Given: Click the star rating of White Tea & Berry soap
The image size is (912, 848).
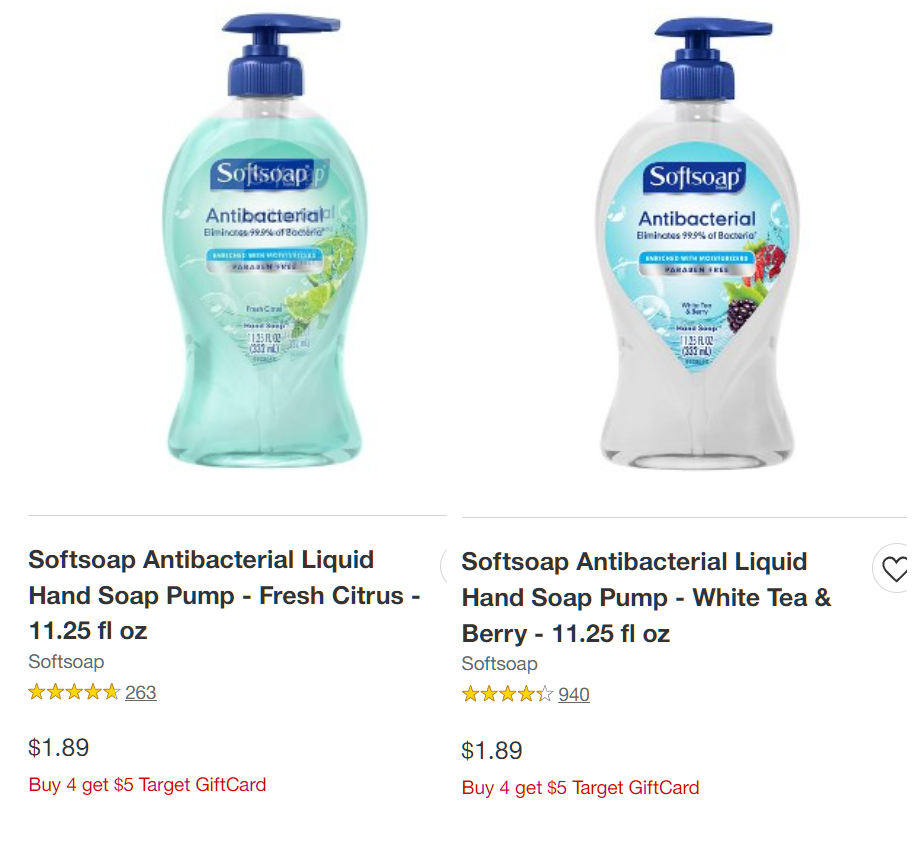Looking at the screenshot, I should click(x=507, y=694).
